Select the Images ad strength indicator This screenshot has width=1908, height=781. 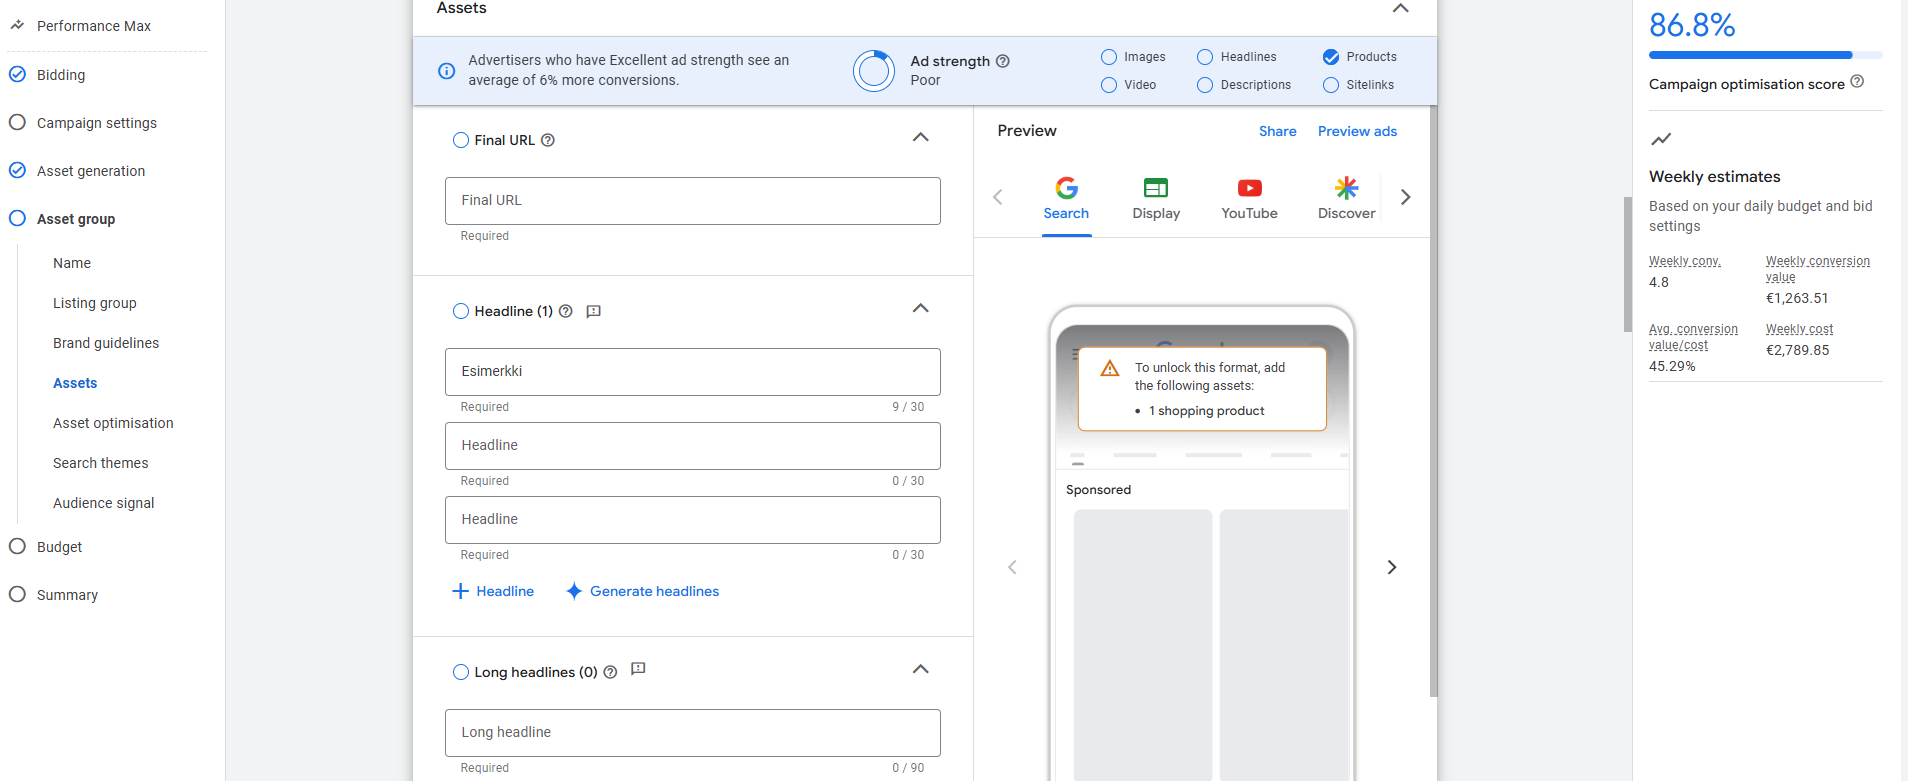tap(1109, 57)
